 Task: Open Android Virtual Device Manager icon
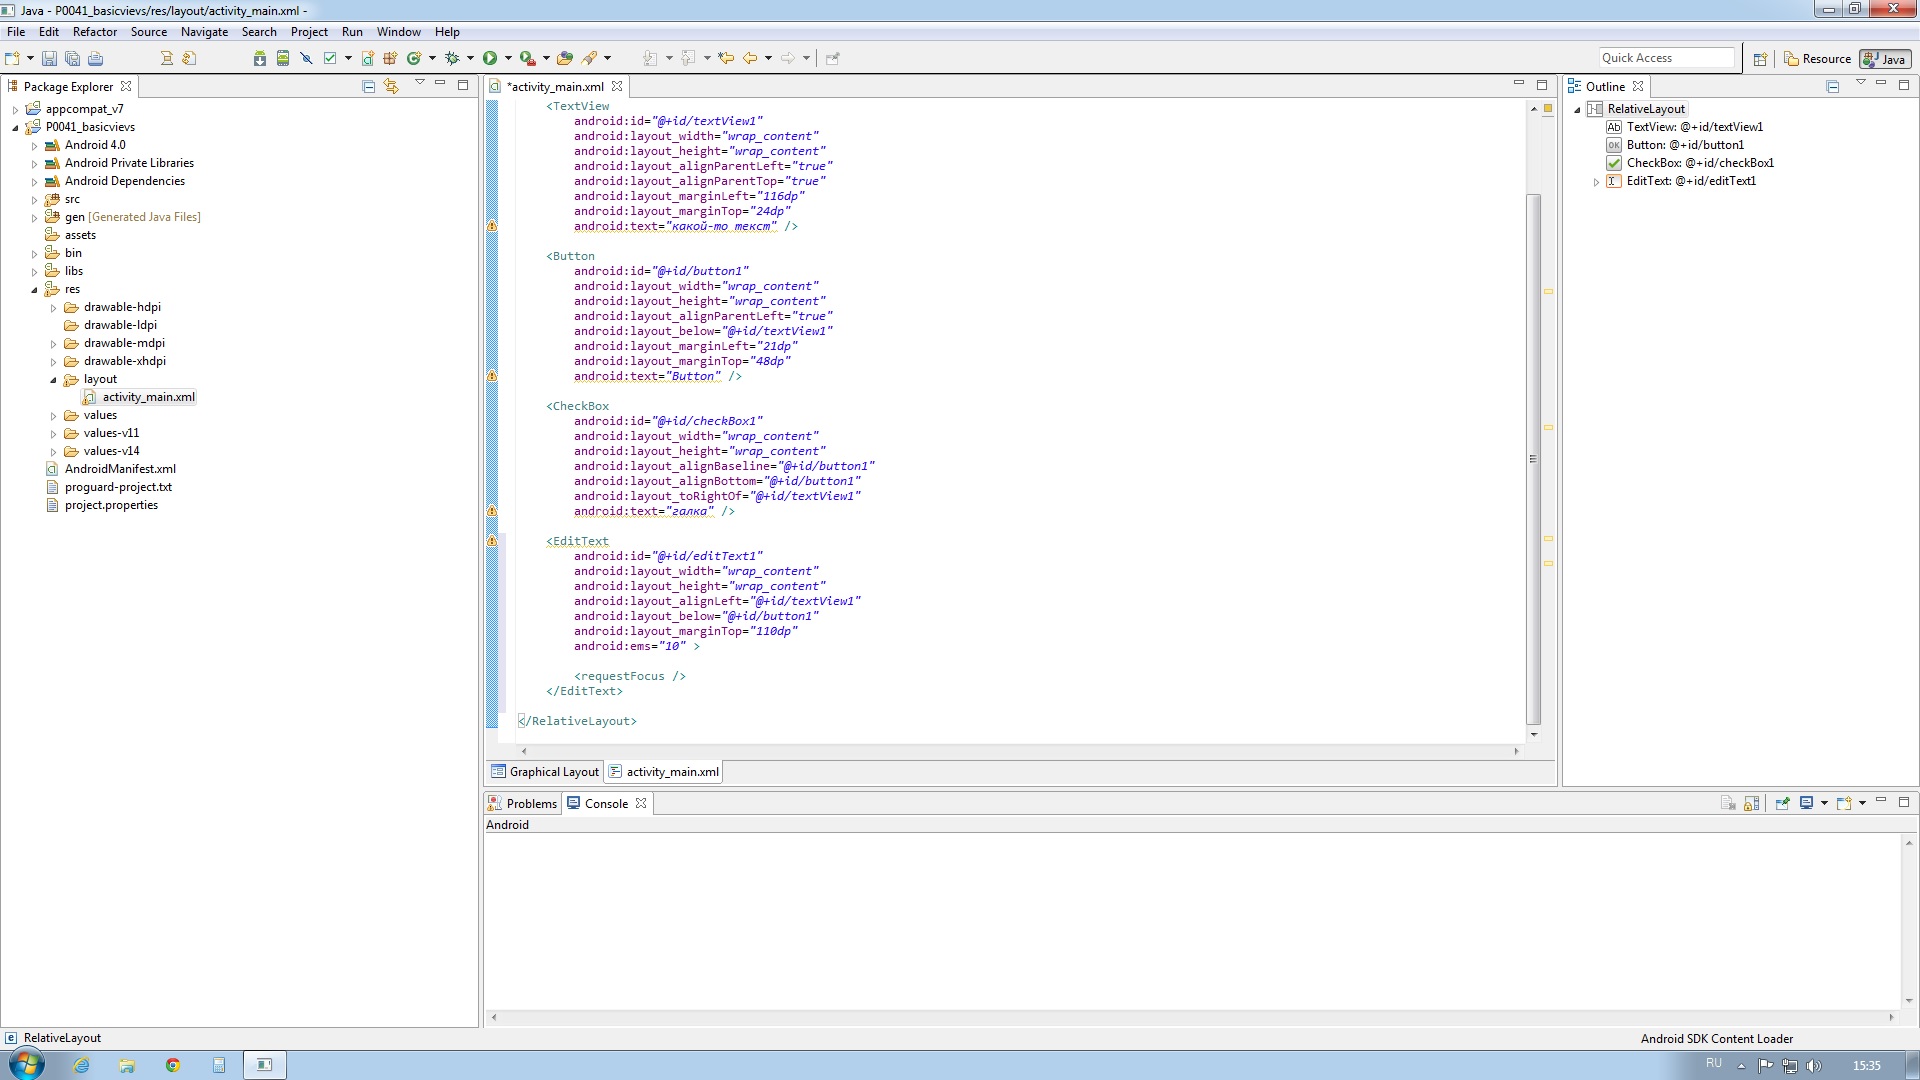tap(283, 58)
